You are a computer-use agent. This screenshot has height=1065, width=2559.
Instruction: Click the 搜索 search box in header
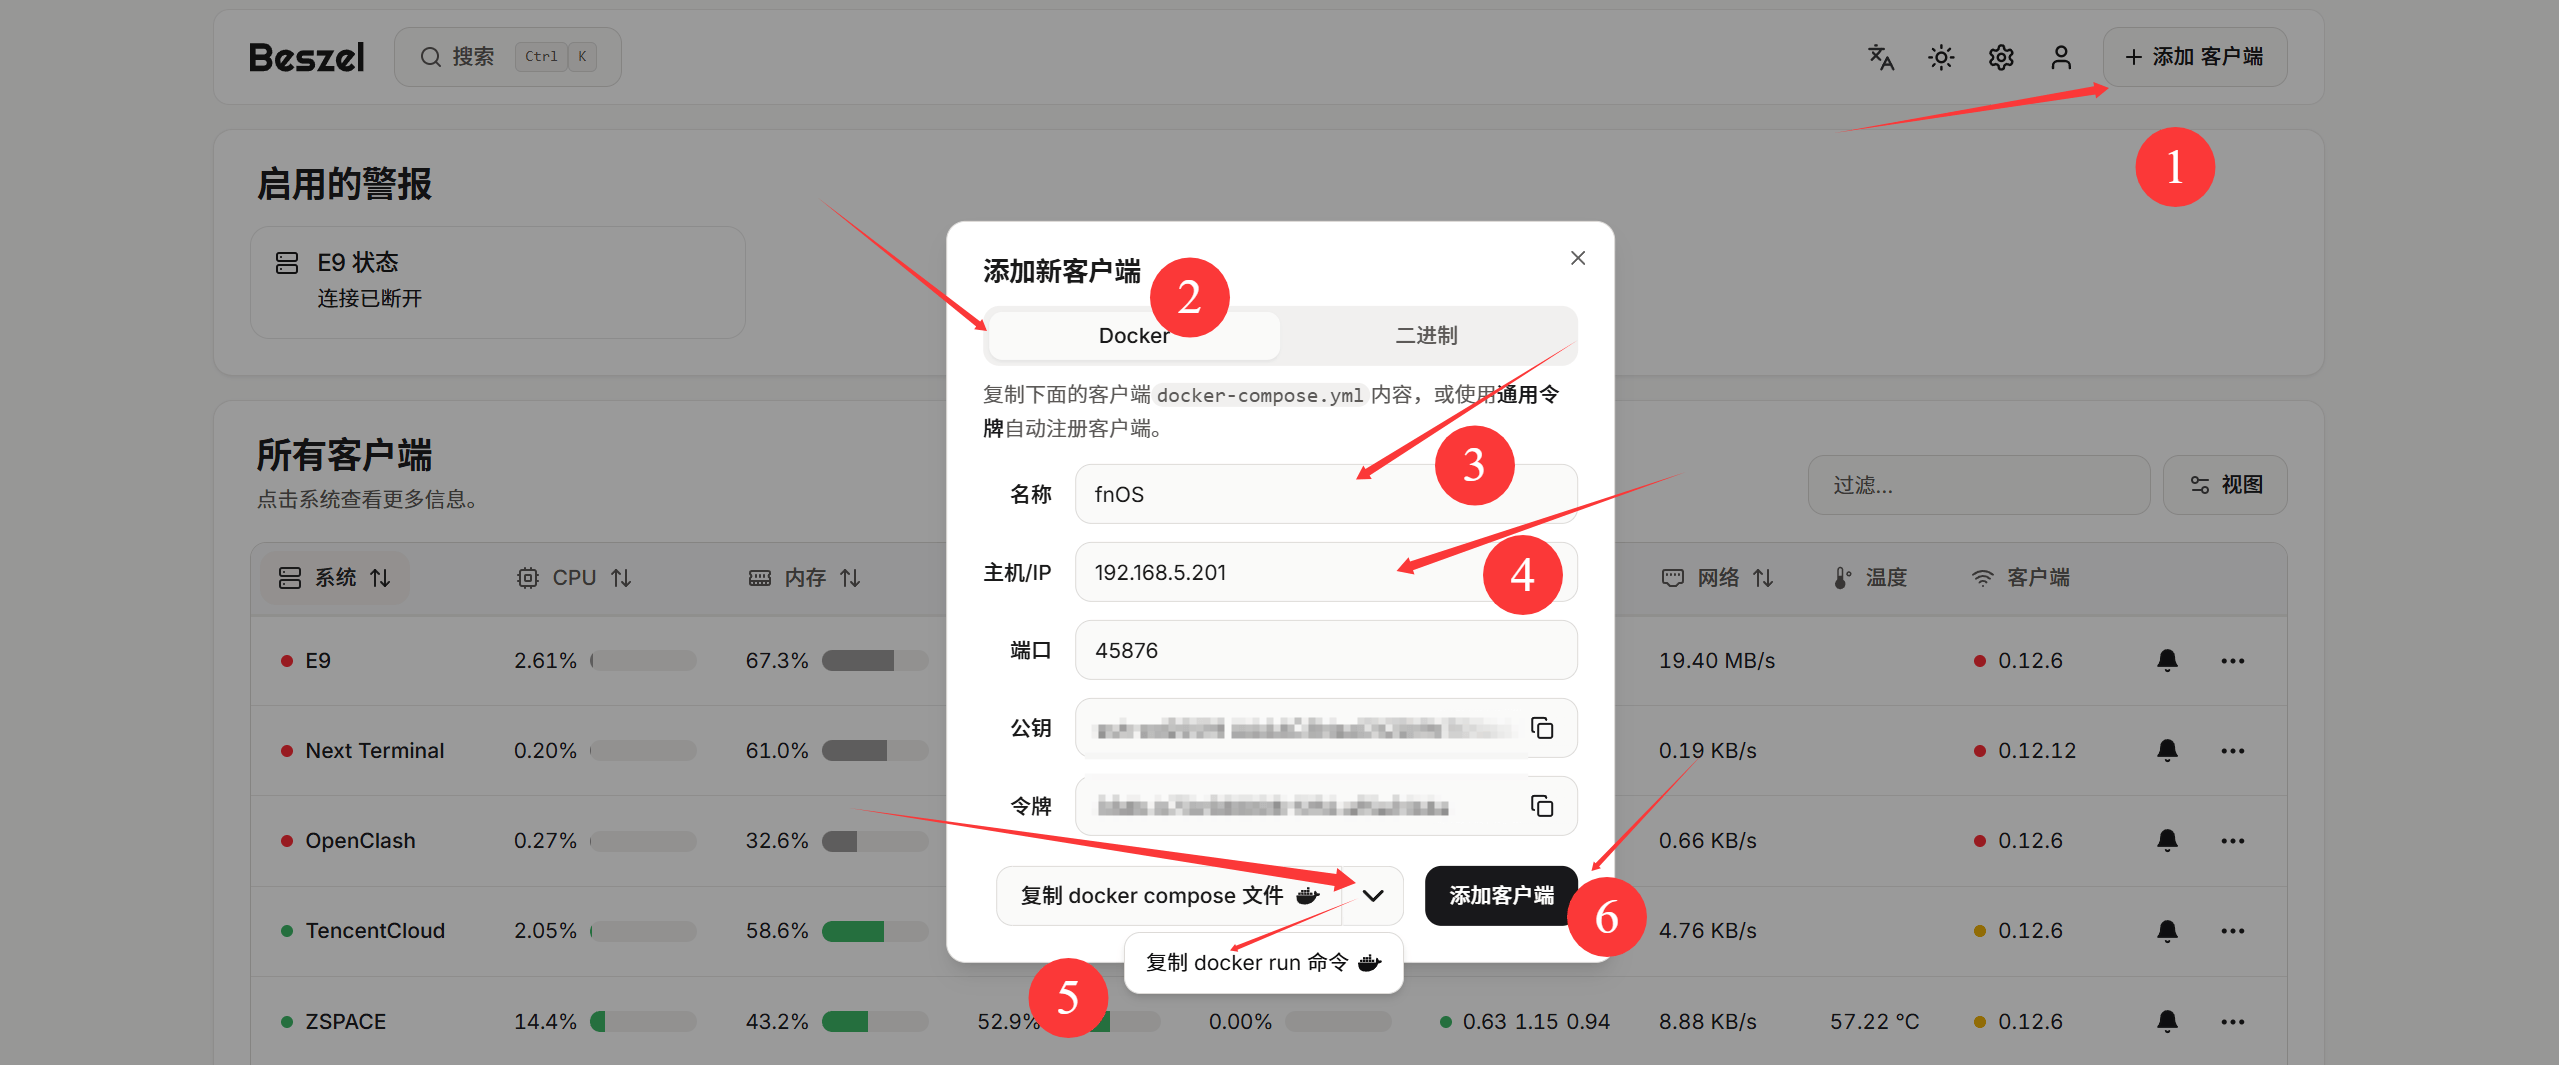pyautogui.click(x=508, y=57)
